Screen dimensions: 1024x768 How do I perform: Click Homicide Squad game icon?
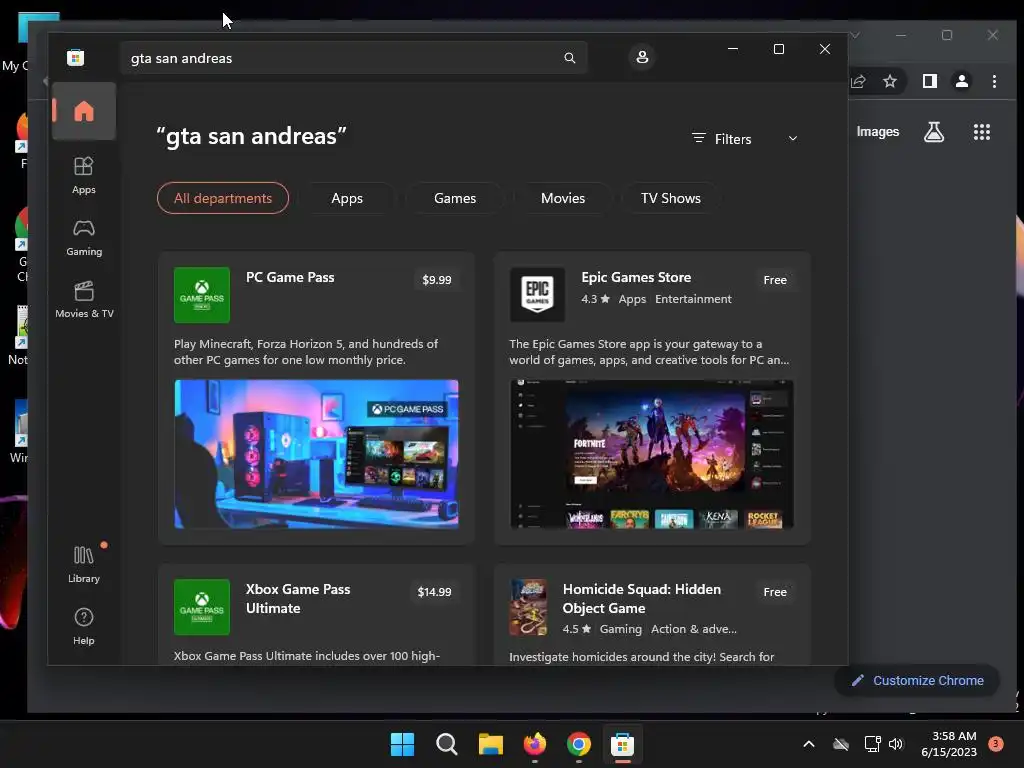[x=528, y=607]
